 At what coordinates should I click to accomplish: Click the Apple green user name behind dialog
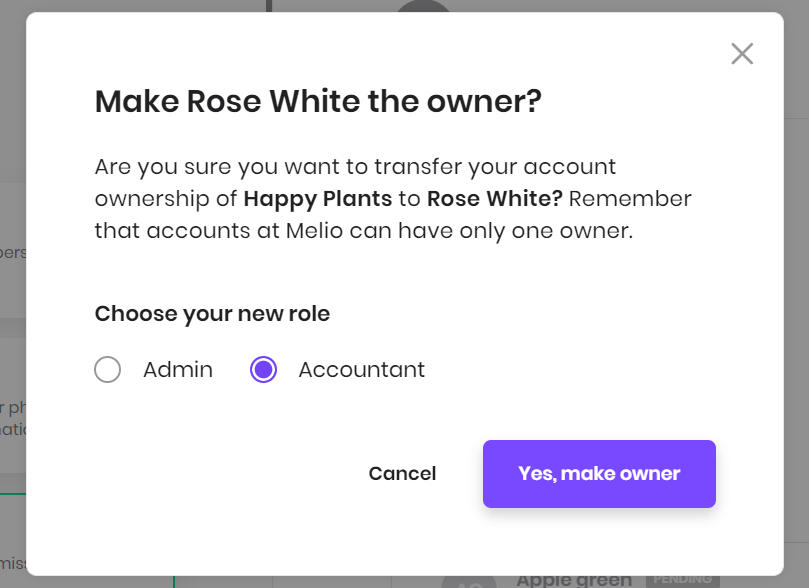click(x=574, y=580)
